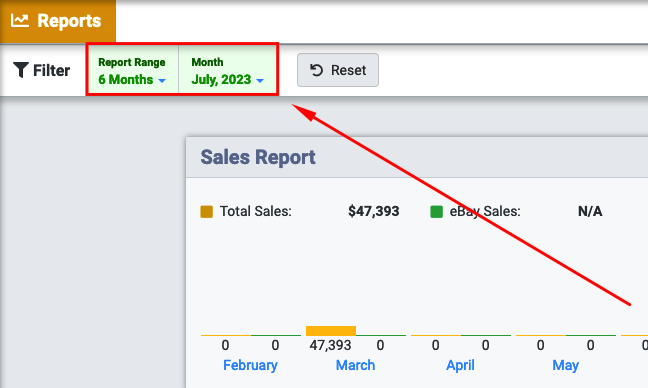The image size is (648, 388).
Task: Click the Sales Report heading
Action: click(x=258, y=157)
